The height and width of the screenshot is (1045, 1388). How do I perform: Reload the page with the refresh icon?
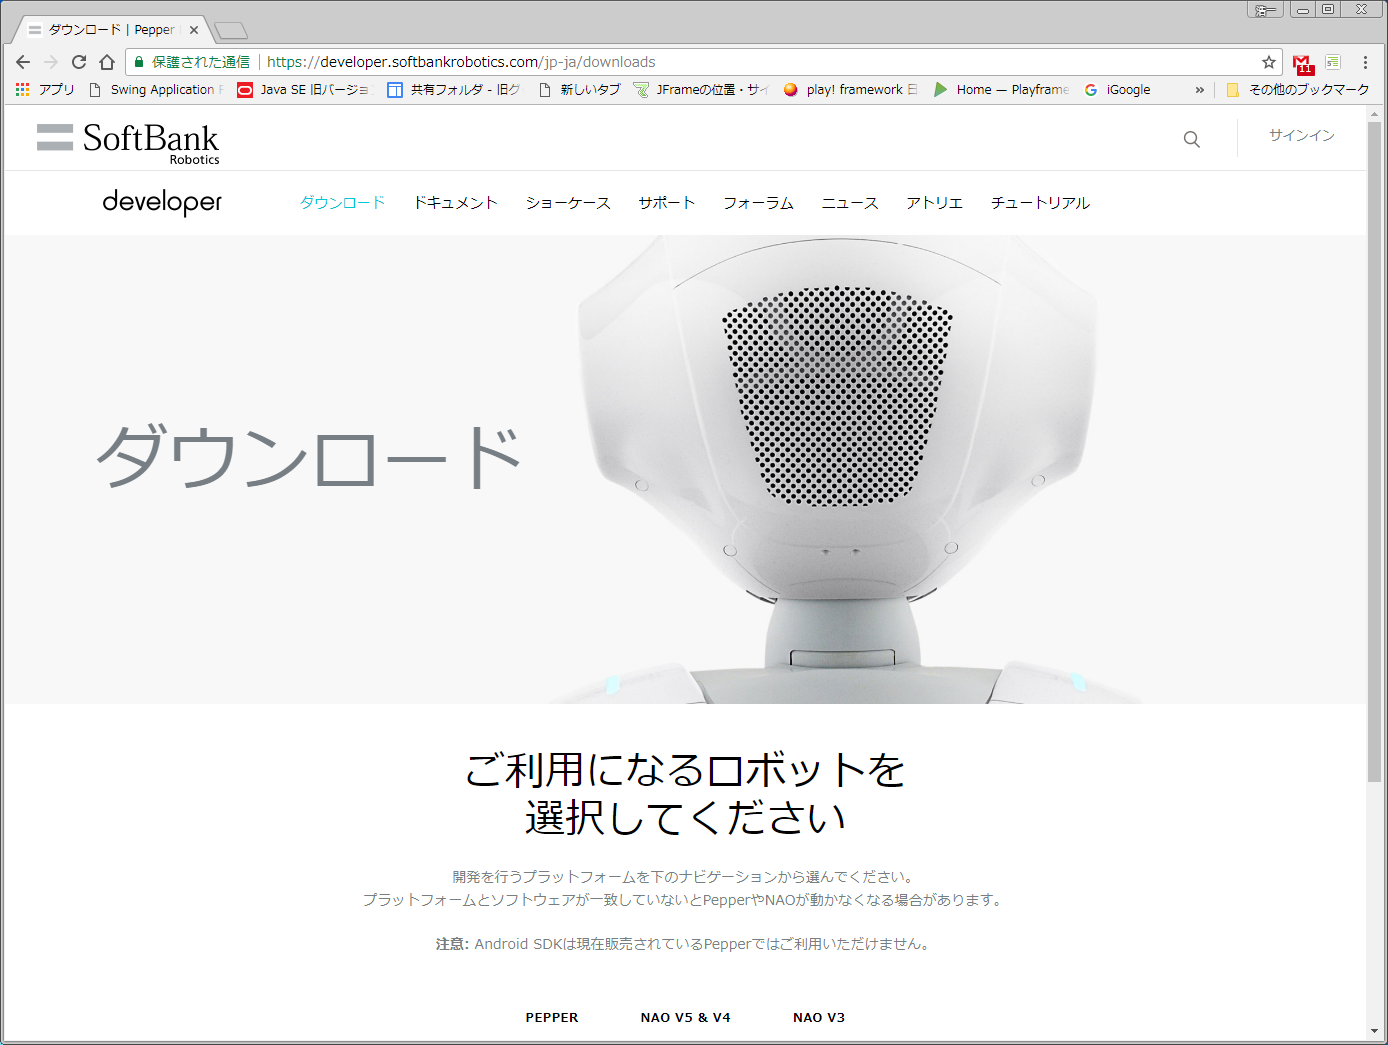coord(79,62)
